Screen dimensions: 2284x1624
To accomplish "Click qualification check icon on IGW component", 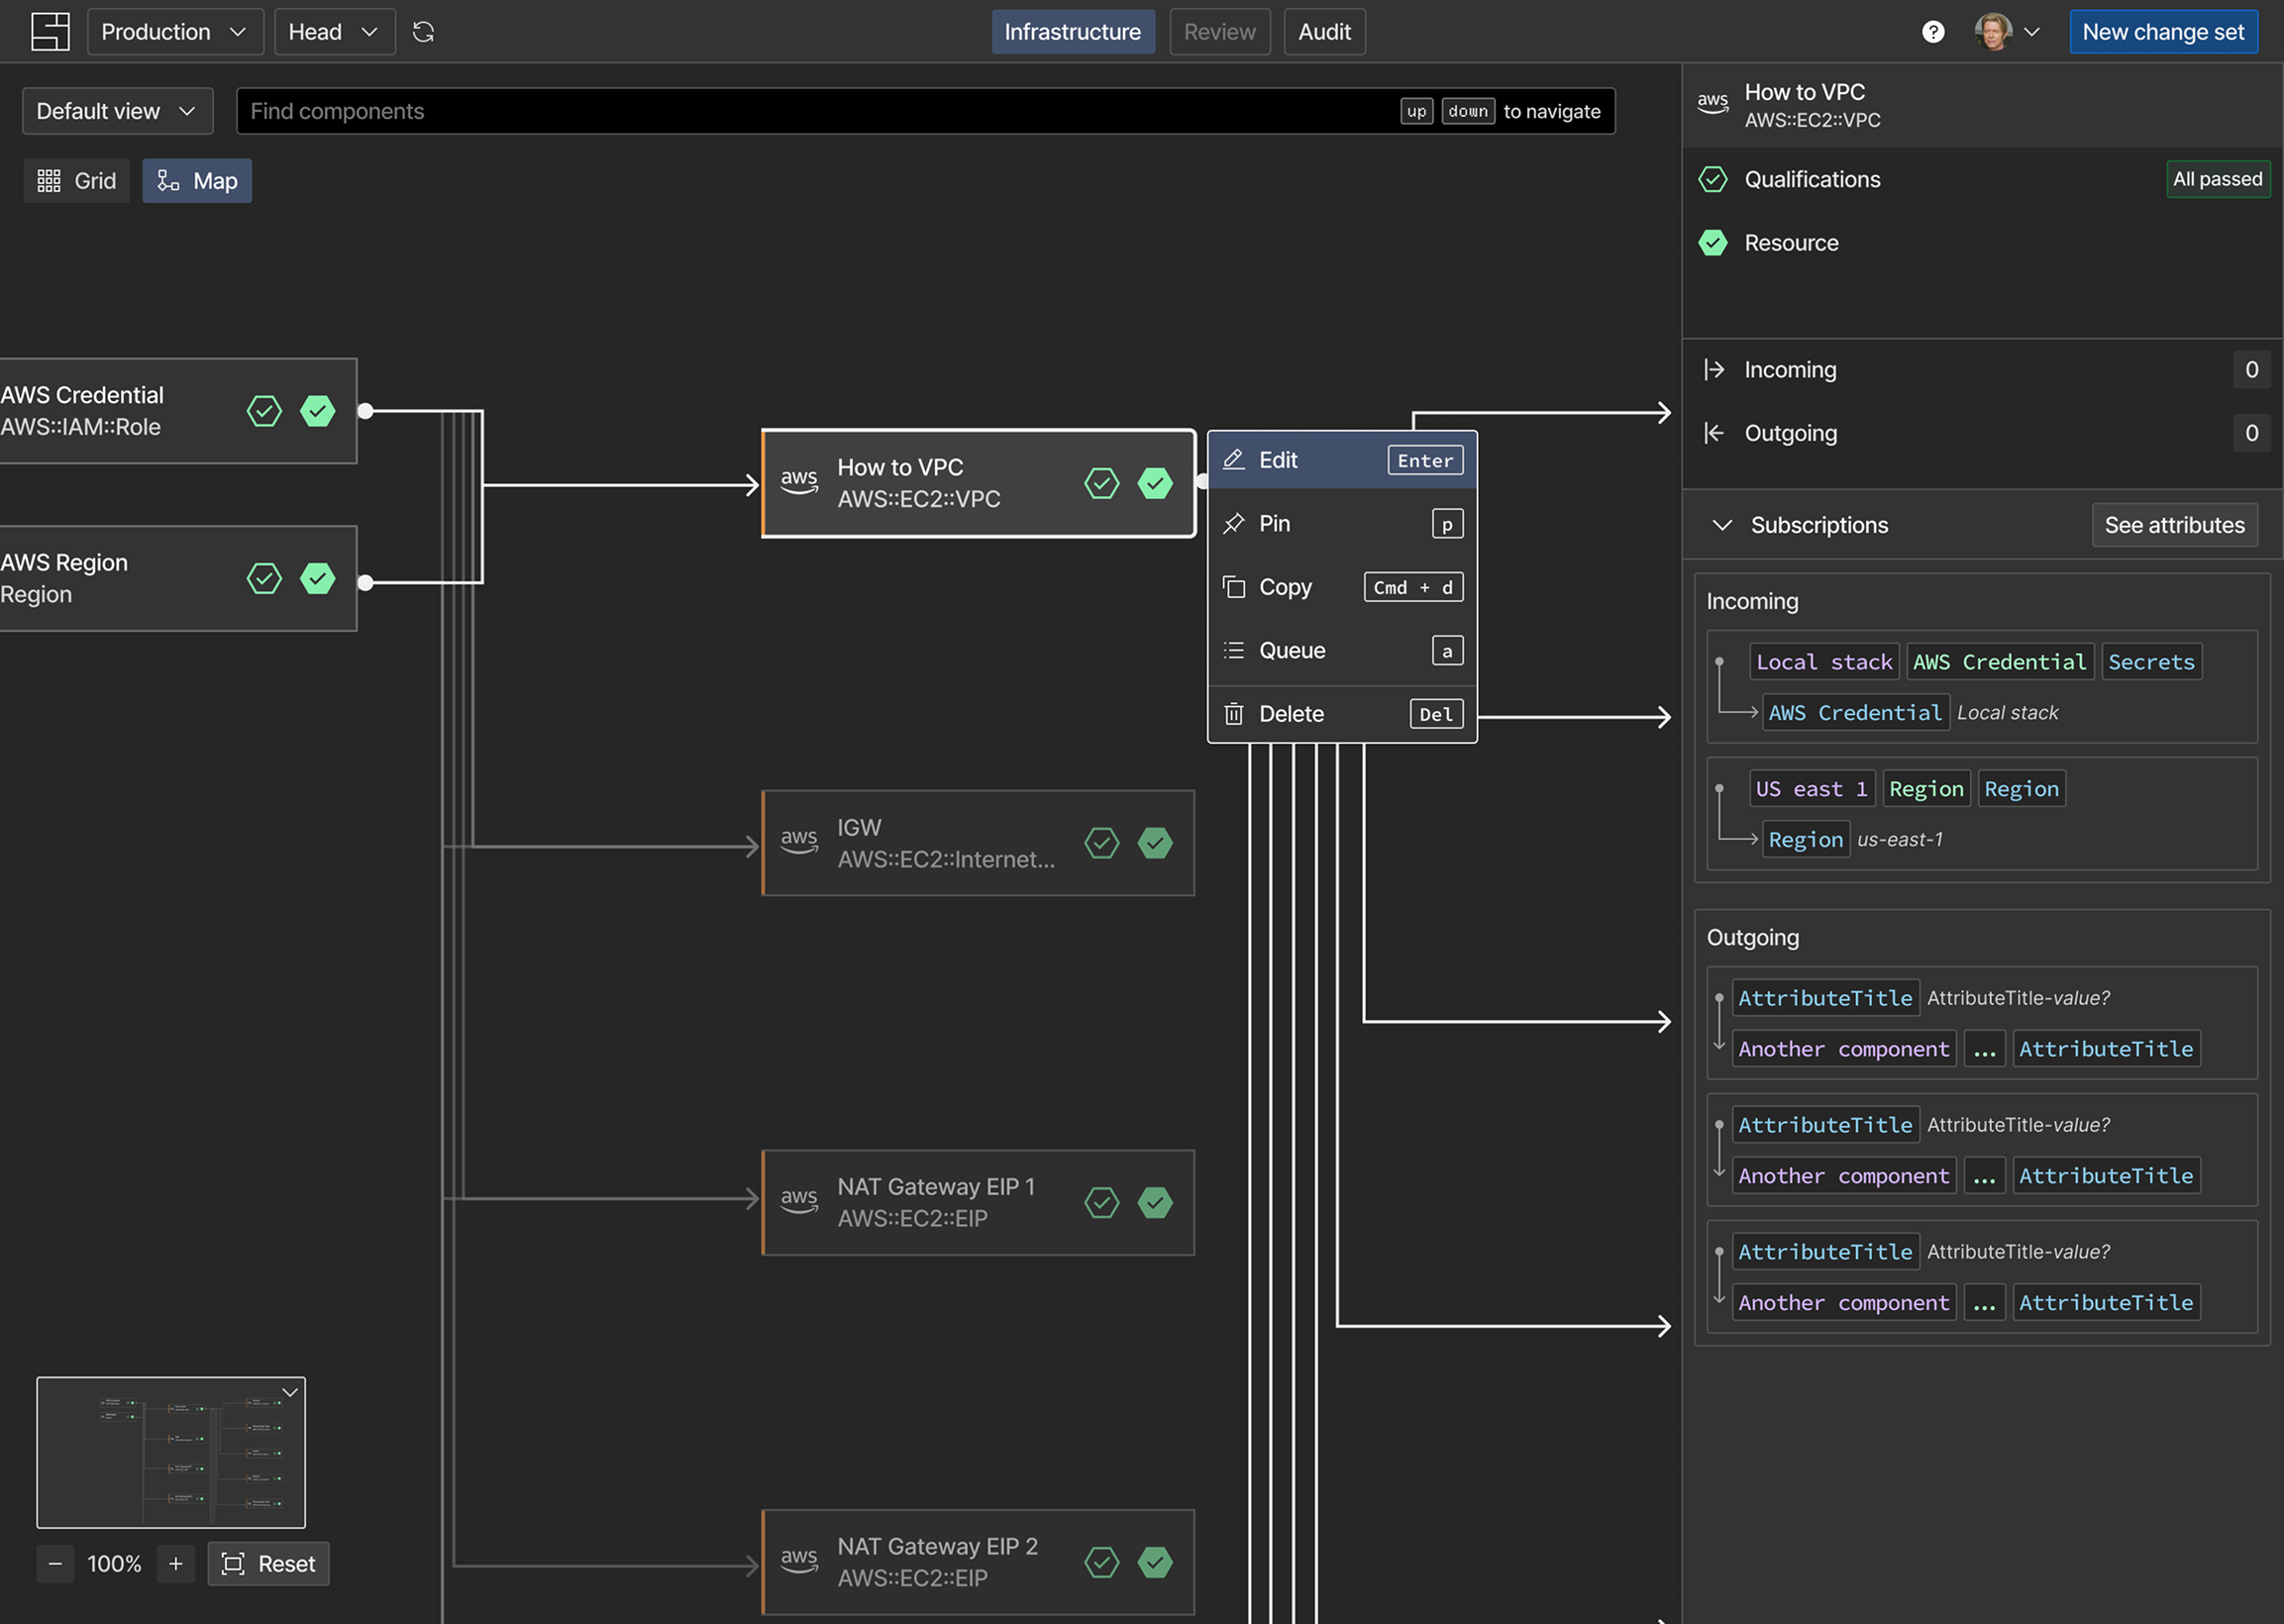I will coord(1102,843).
